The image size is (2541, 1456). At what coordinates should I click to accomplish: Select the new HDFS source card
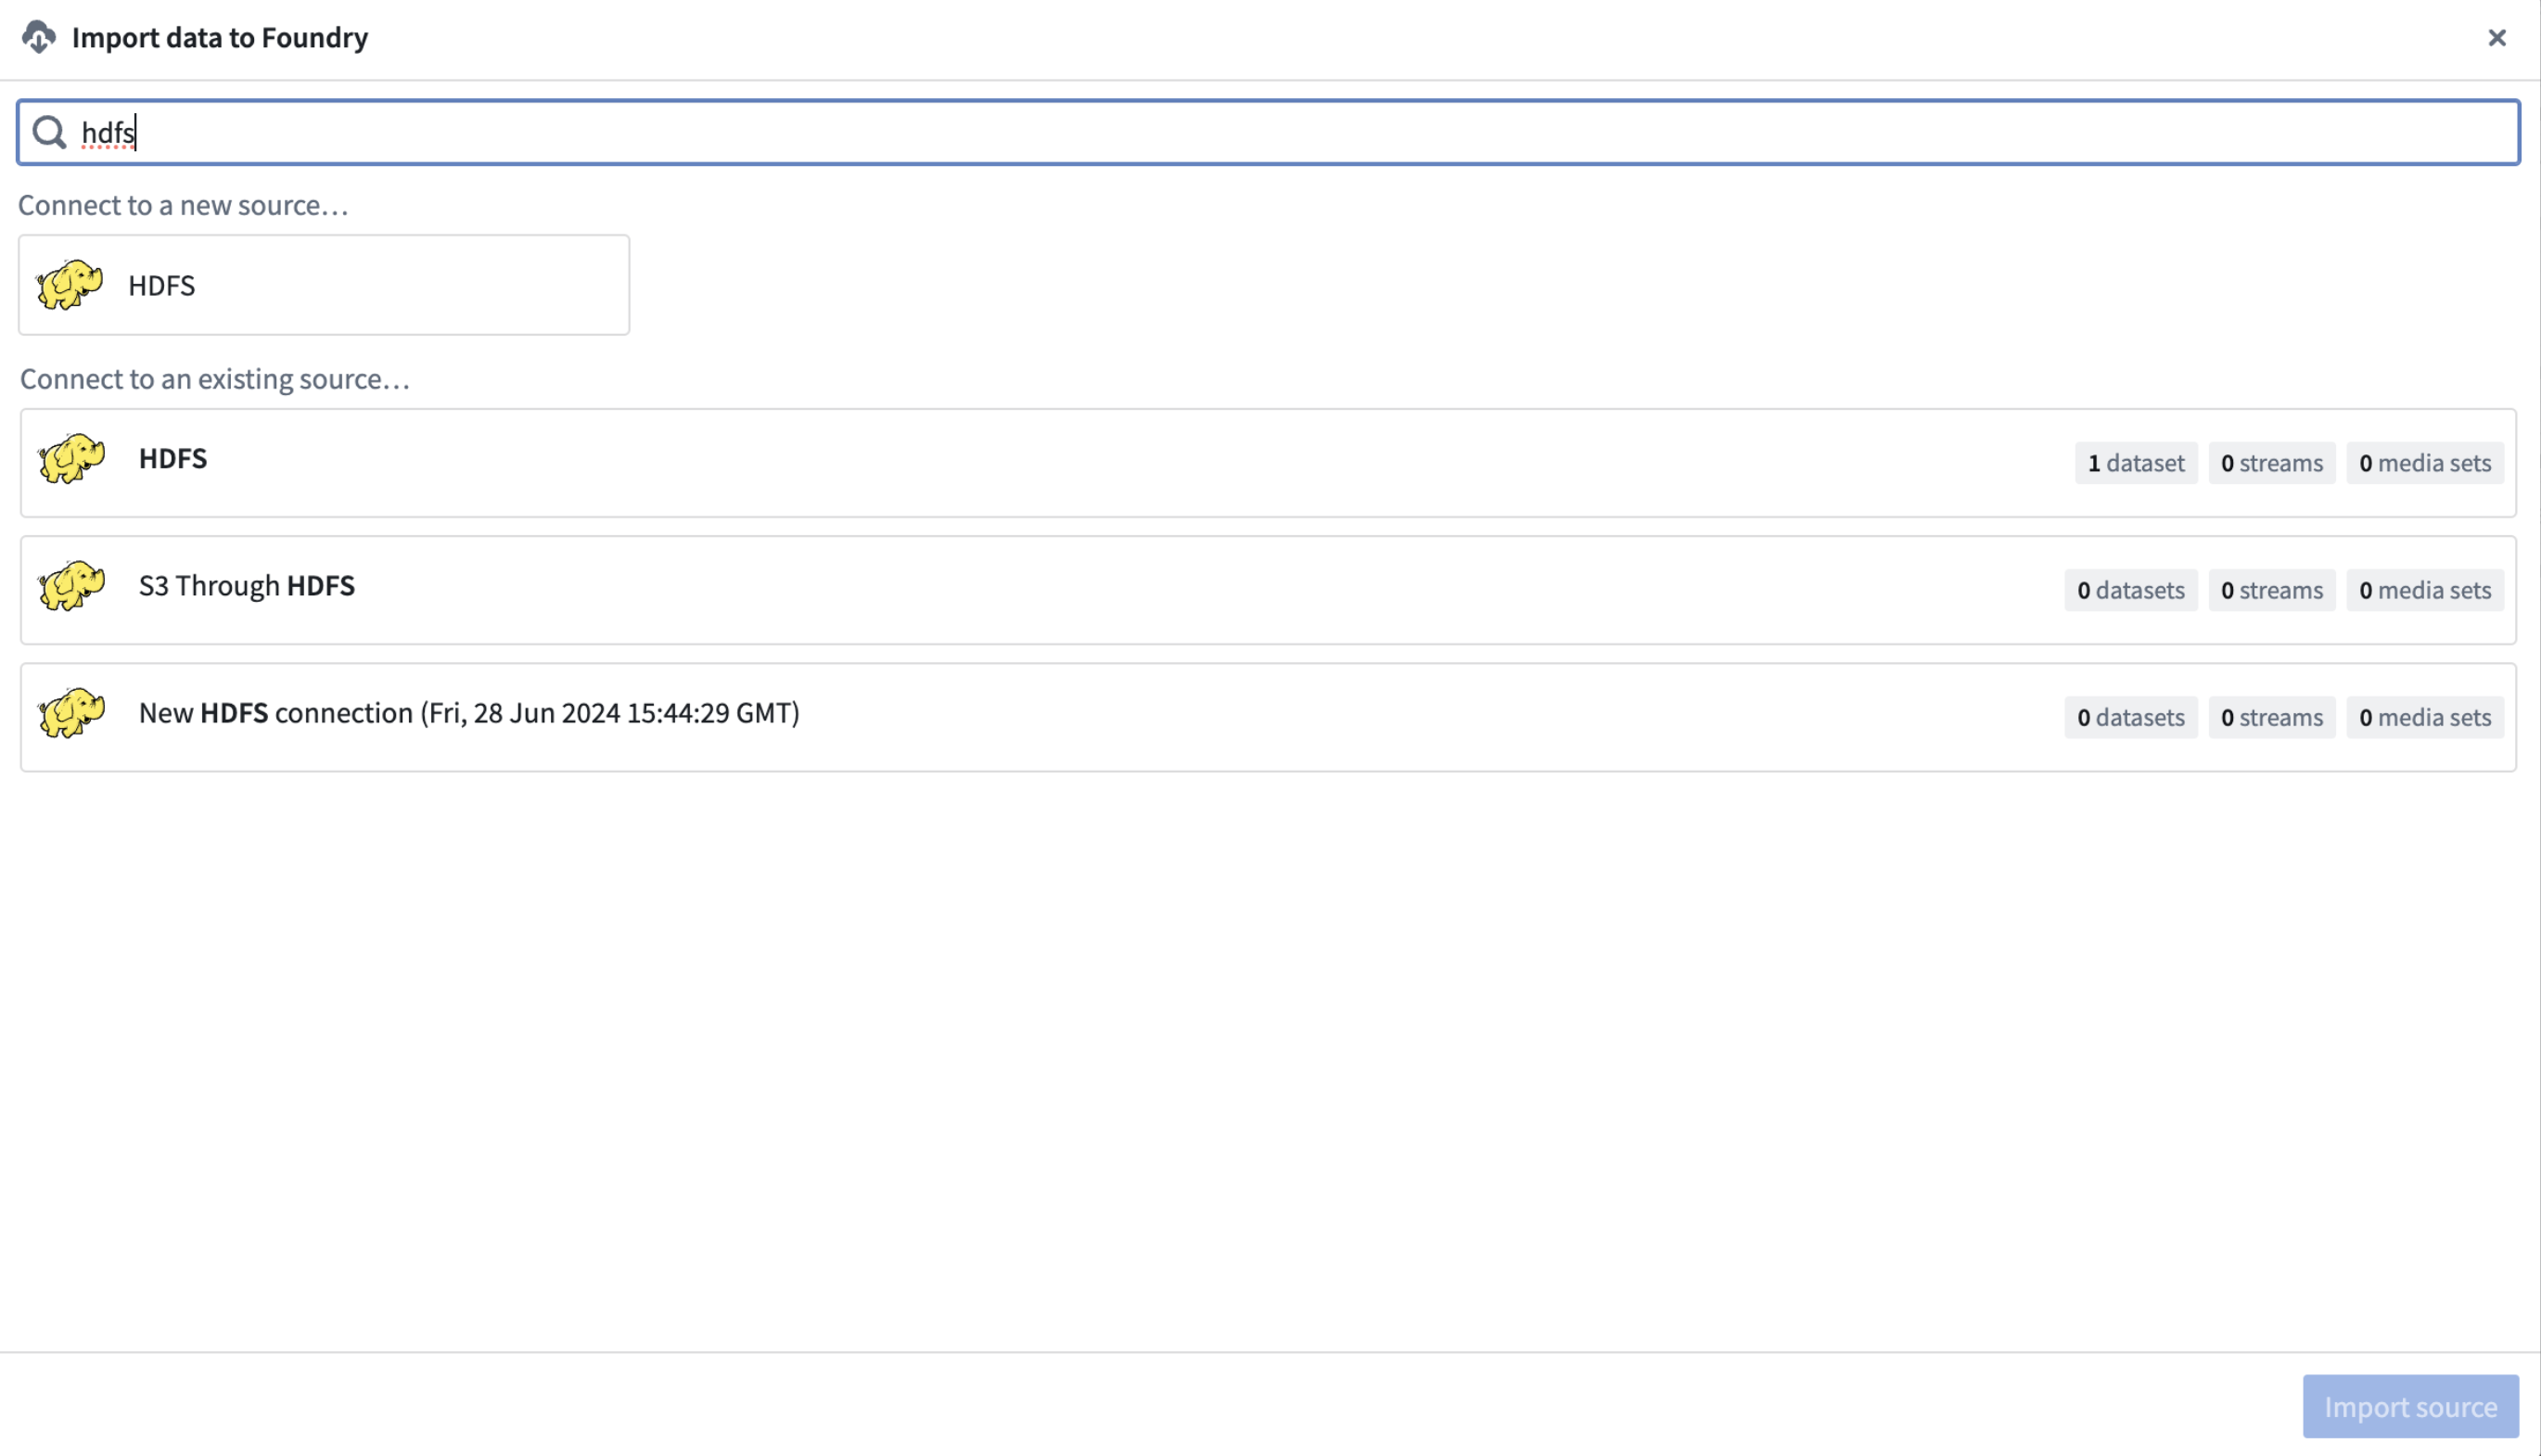click(324, 285)
